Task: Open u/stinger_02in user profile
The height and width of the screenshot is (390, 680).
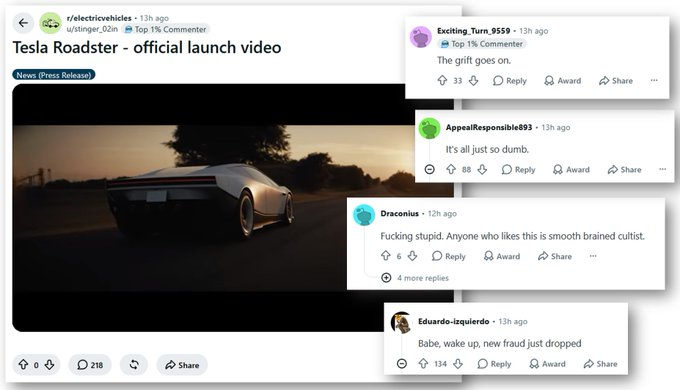Action: pyautogui.click(x=92, y=29)
